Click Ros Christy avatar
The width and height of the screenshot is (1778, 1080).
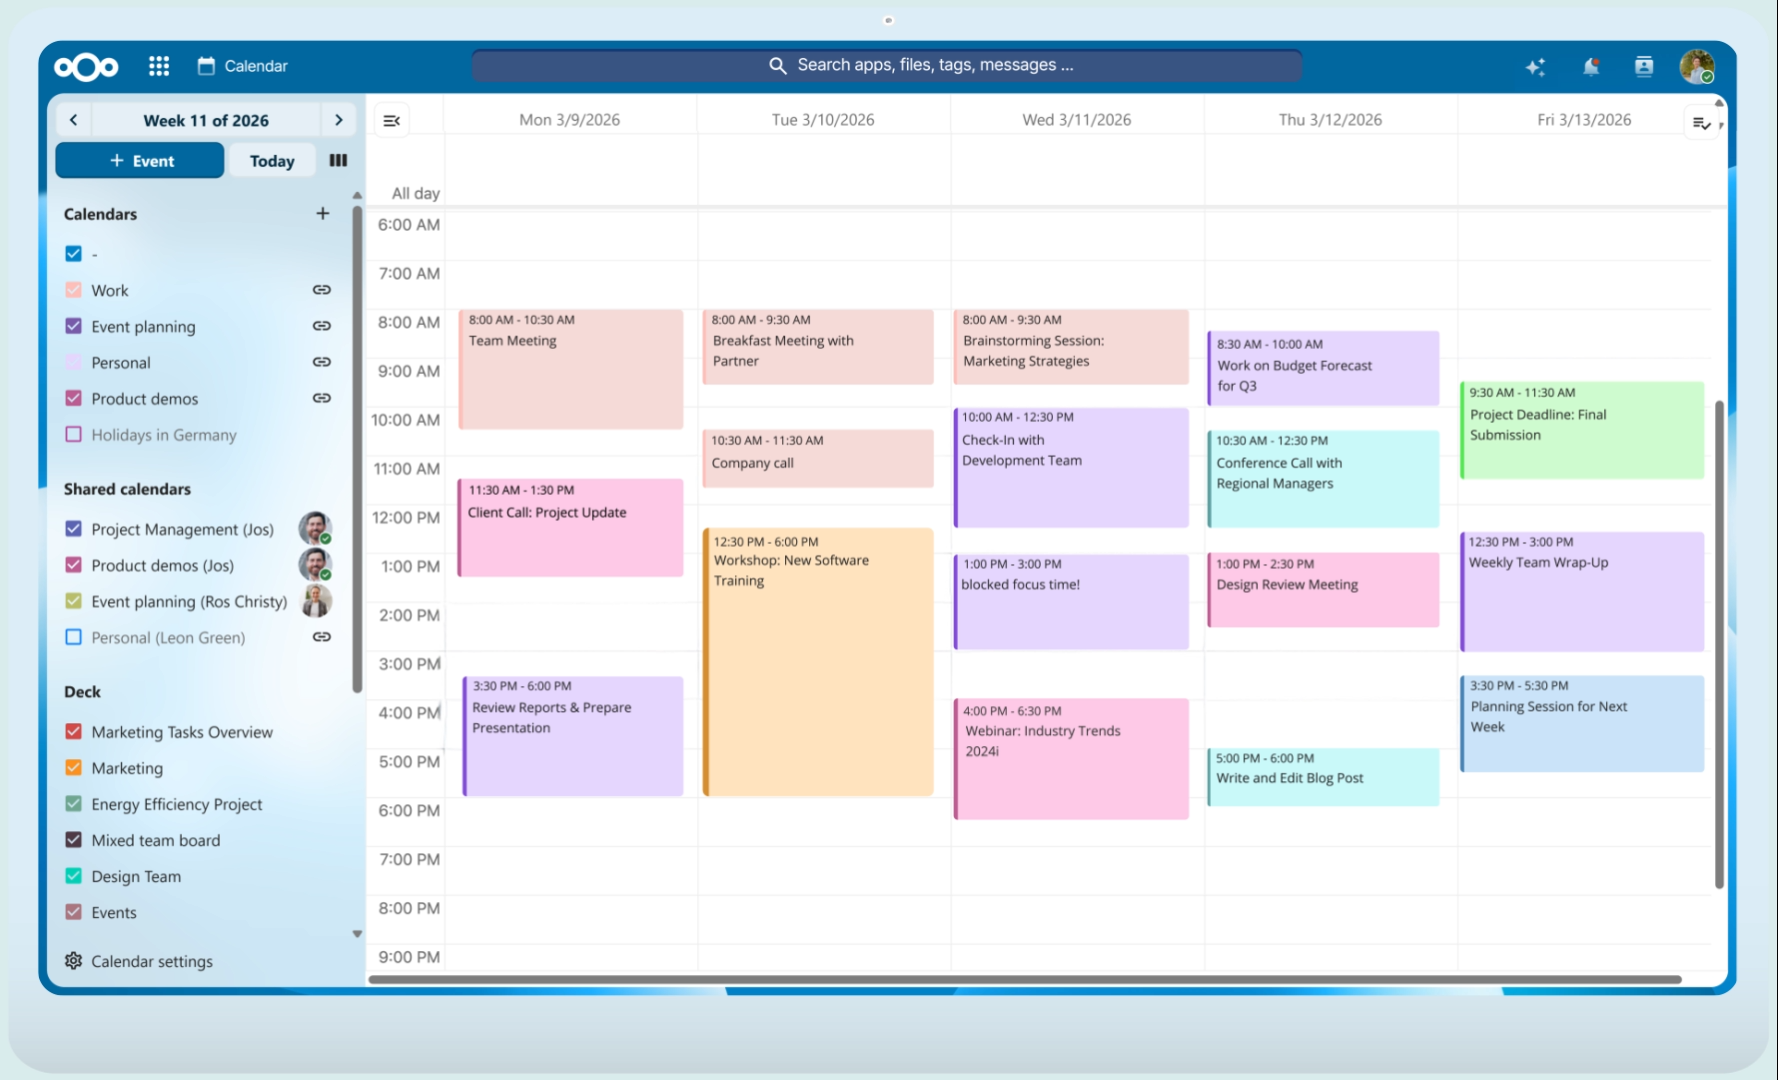pos(316,601)
